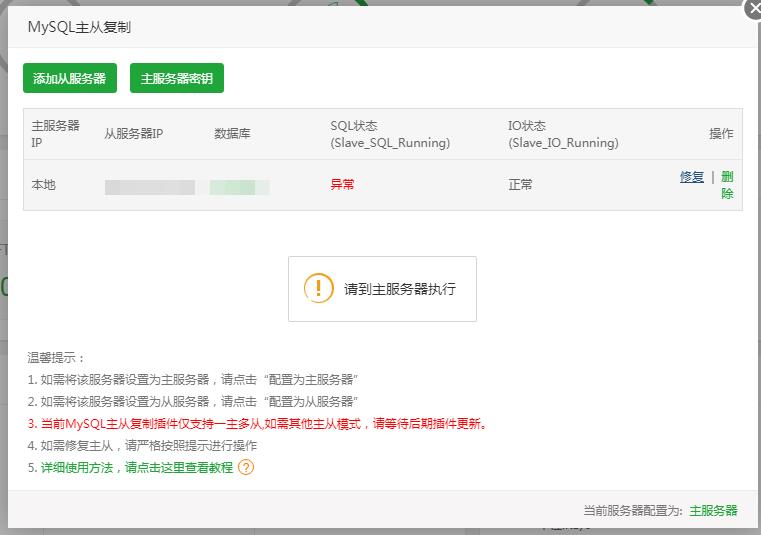Click the 从服务器IP column header
This screenshot has height=535, width=761.
133,134
